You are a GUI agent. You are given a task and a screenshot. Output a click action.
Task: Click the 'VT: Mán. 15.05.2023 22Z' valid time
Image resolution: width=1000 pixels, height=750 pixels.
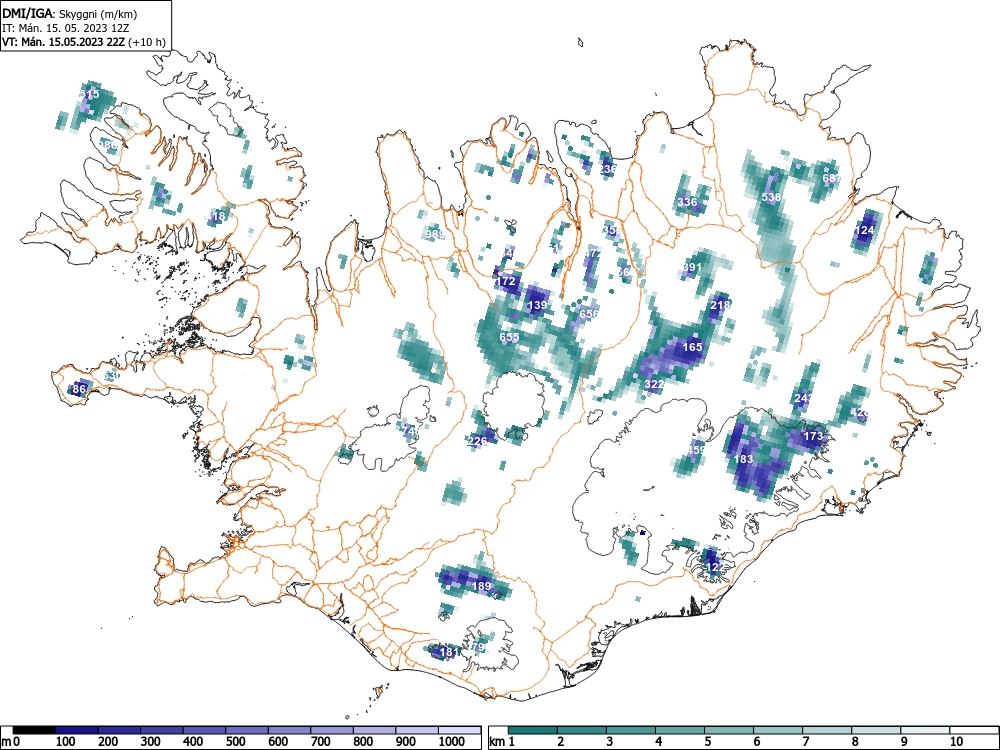point(63,42)
